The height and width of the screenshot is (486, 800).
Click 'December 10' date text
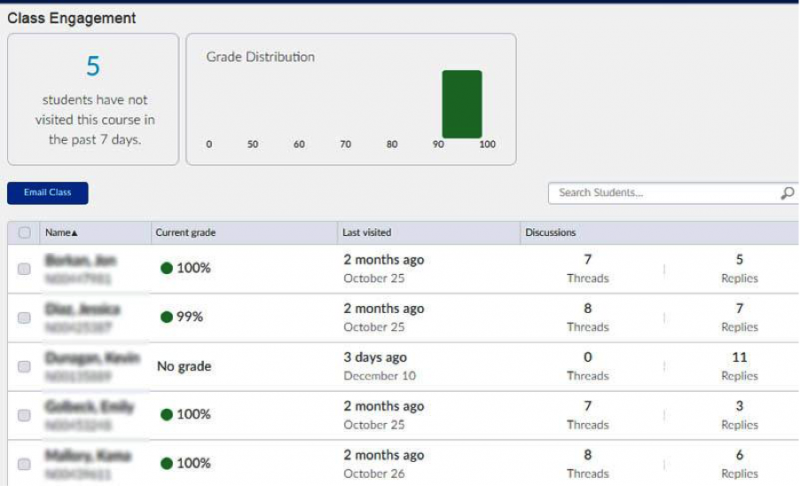pos(380,376)
